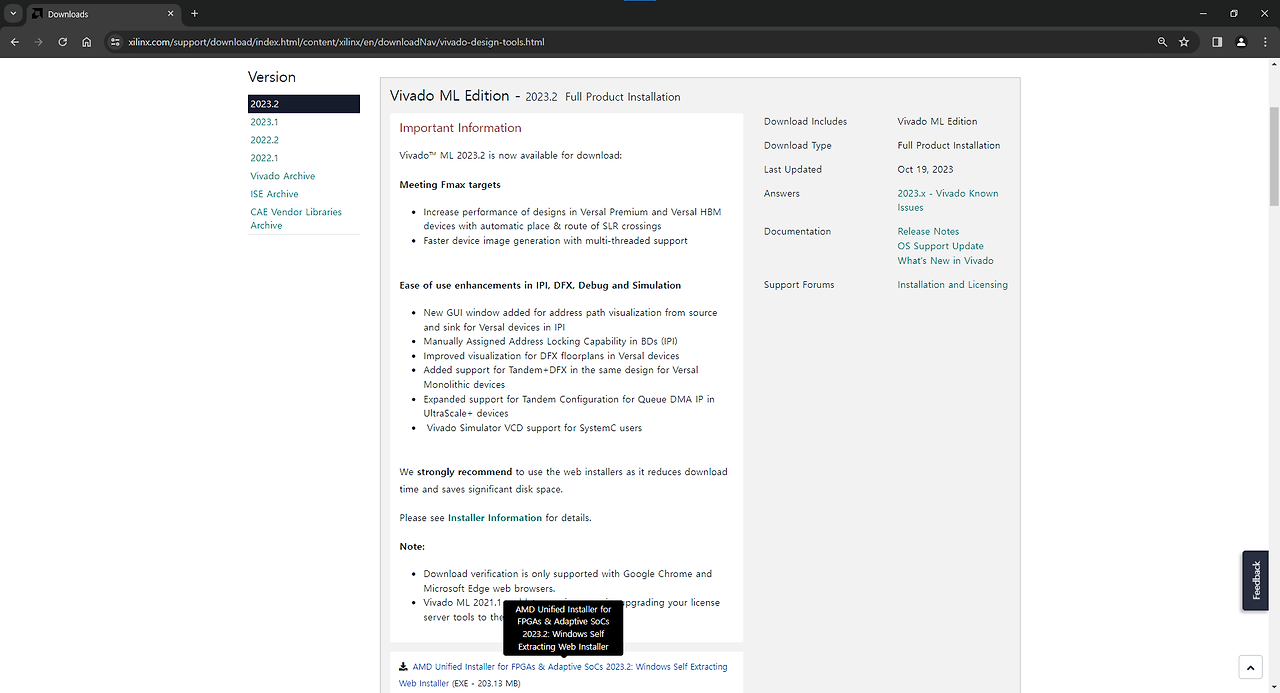Click the 'Support Forums' label

pos(799,285)
